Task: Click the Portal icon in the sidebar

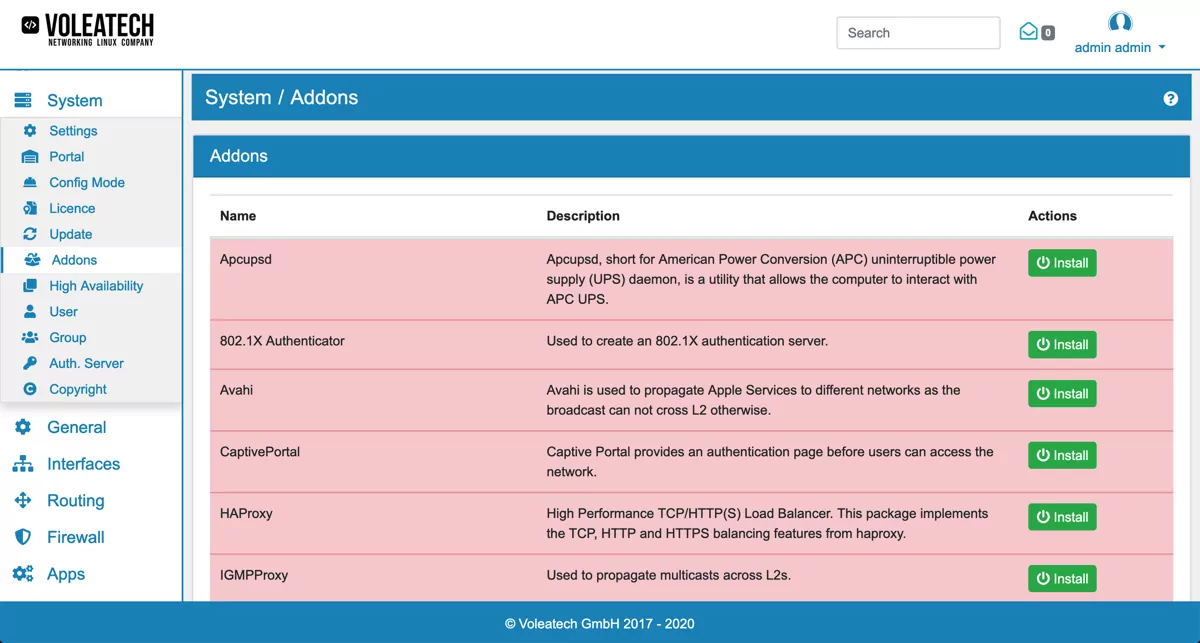Action: [x=32, y=156]
